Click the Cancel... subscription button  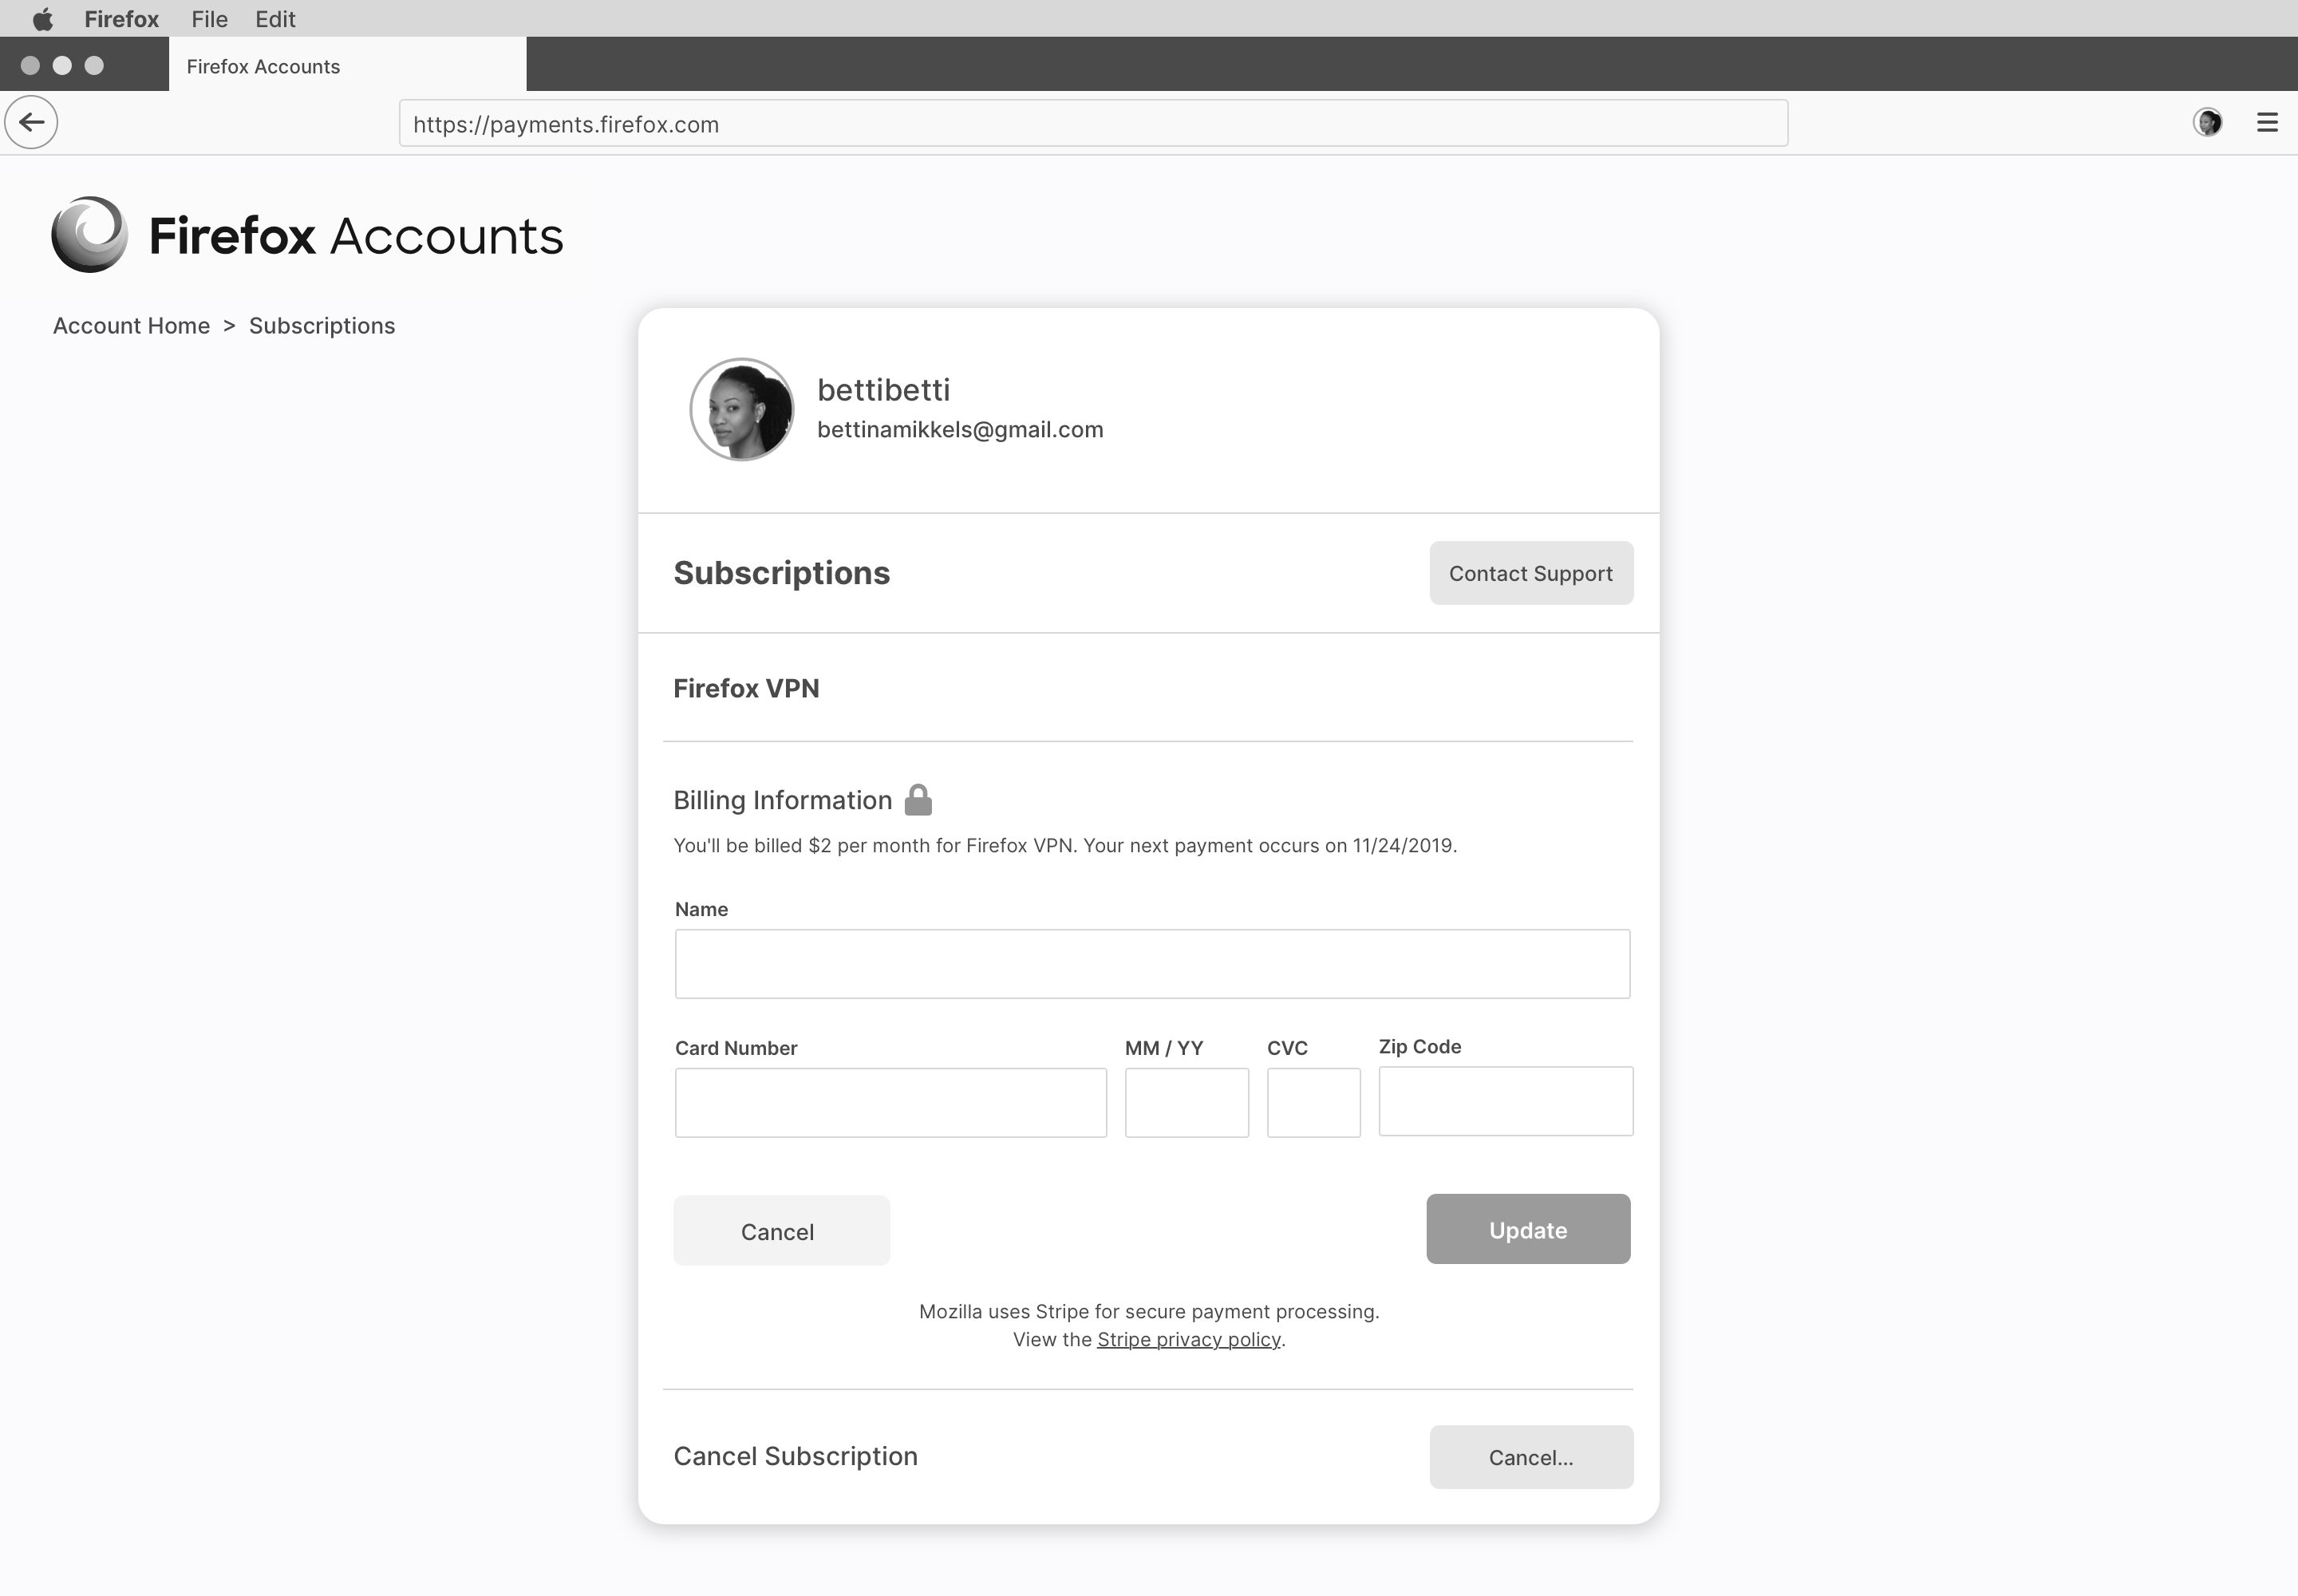1531,1457
